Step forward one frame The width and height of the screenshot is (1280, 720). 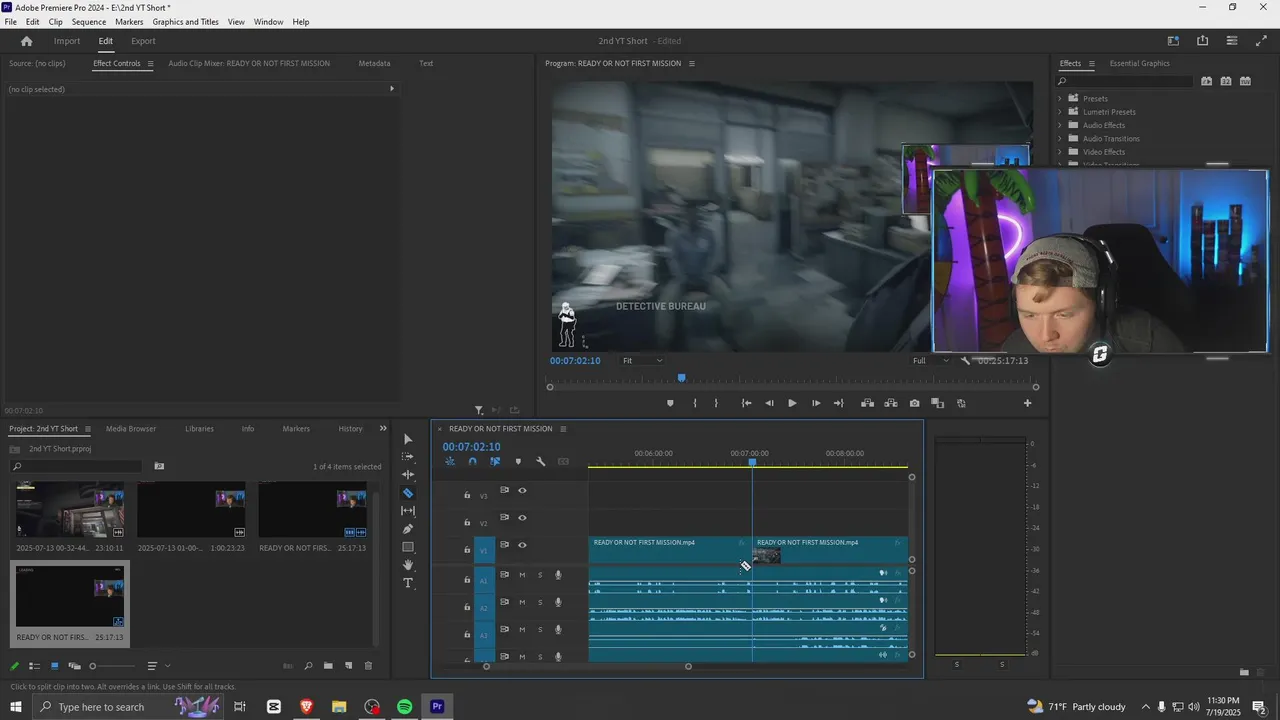(816, 403)
